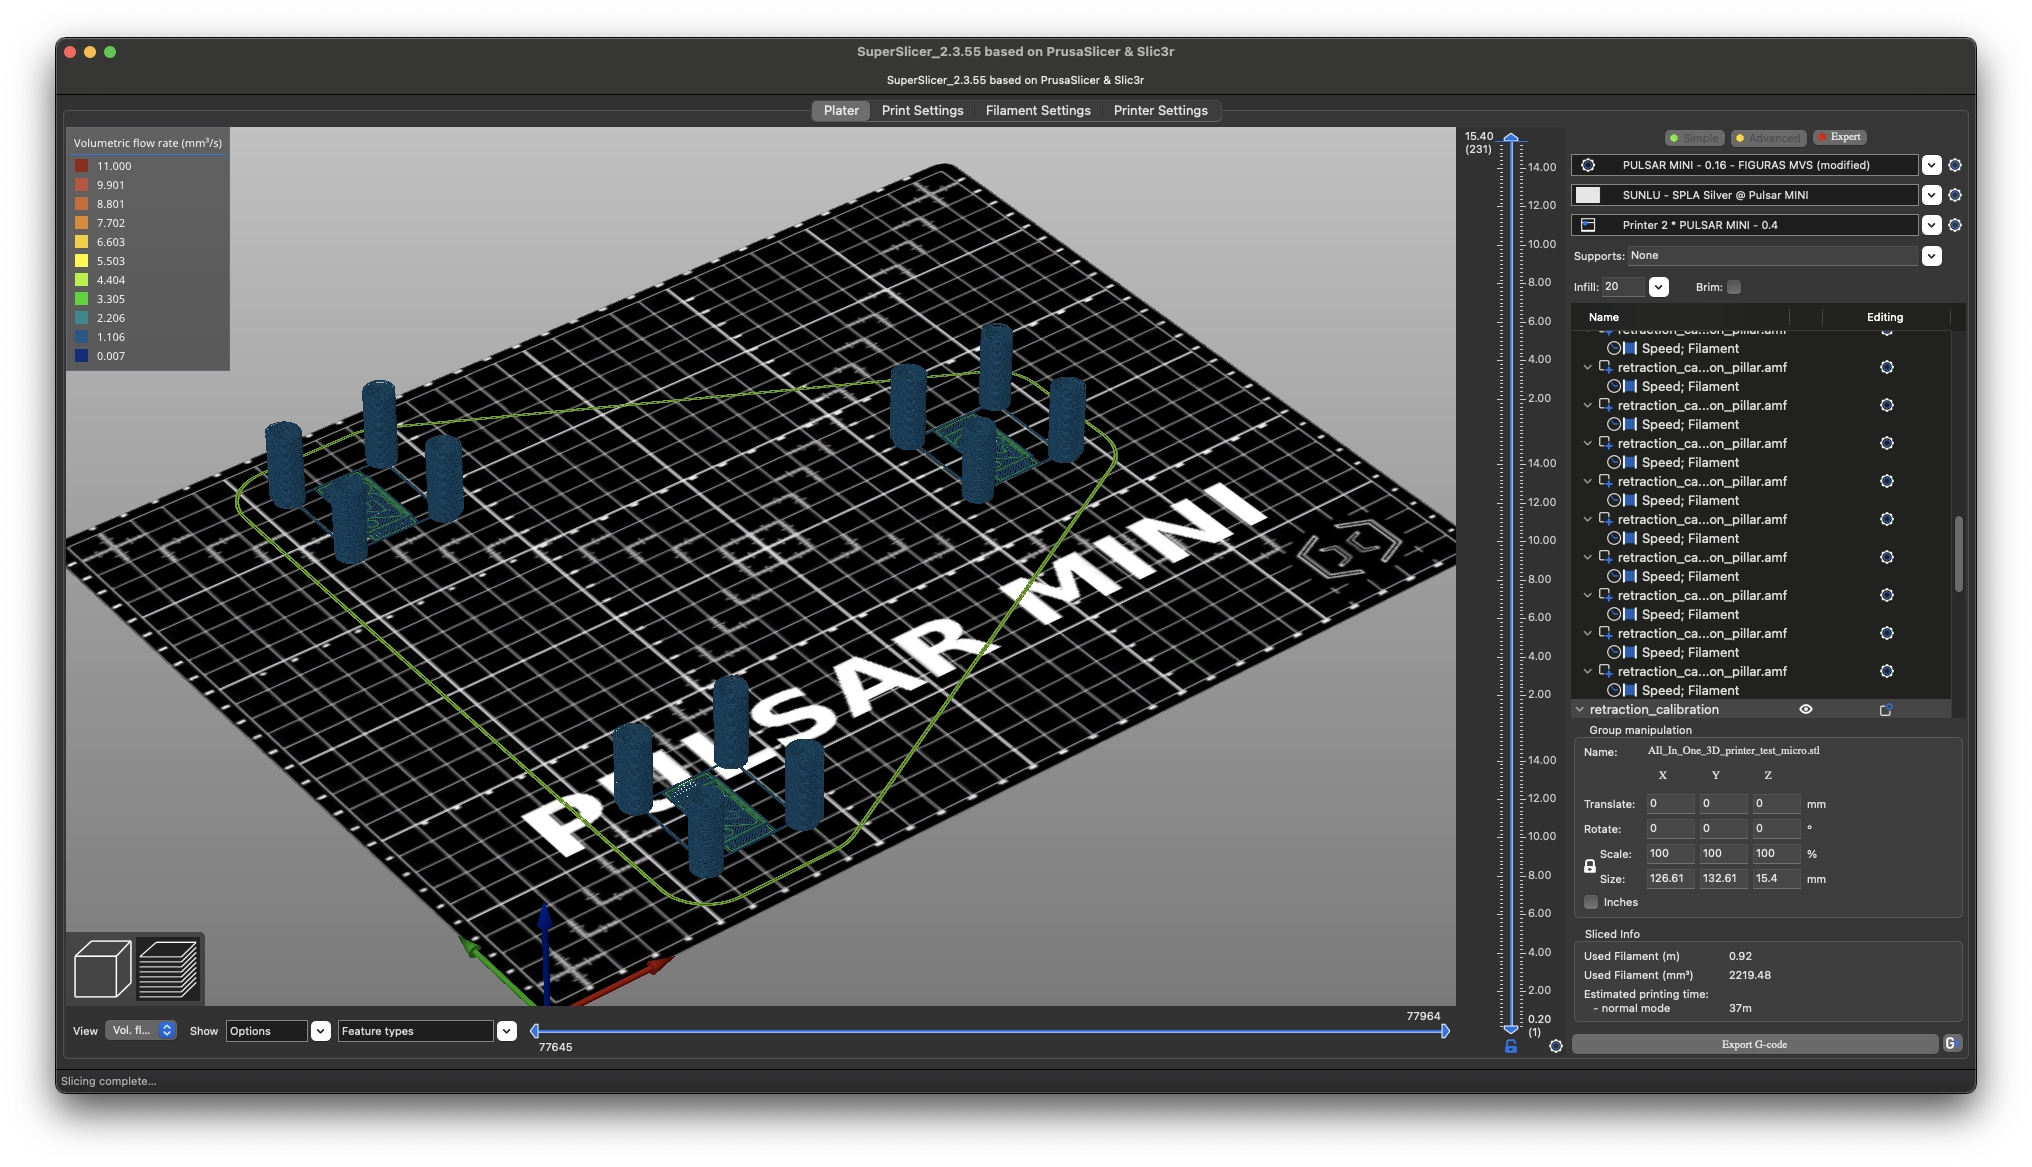Click editing cog for fifth ...on_pillar.amf row

1887,519
